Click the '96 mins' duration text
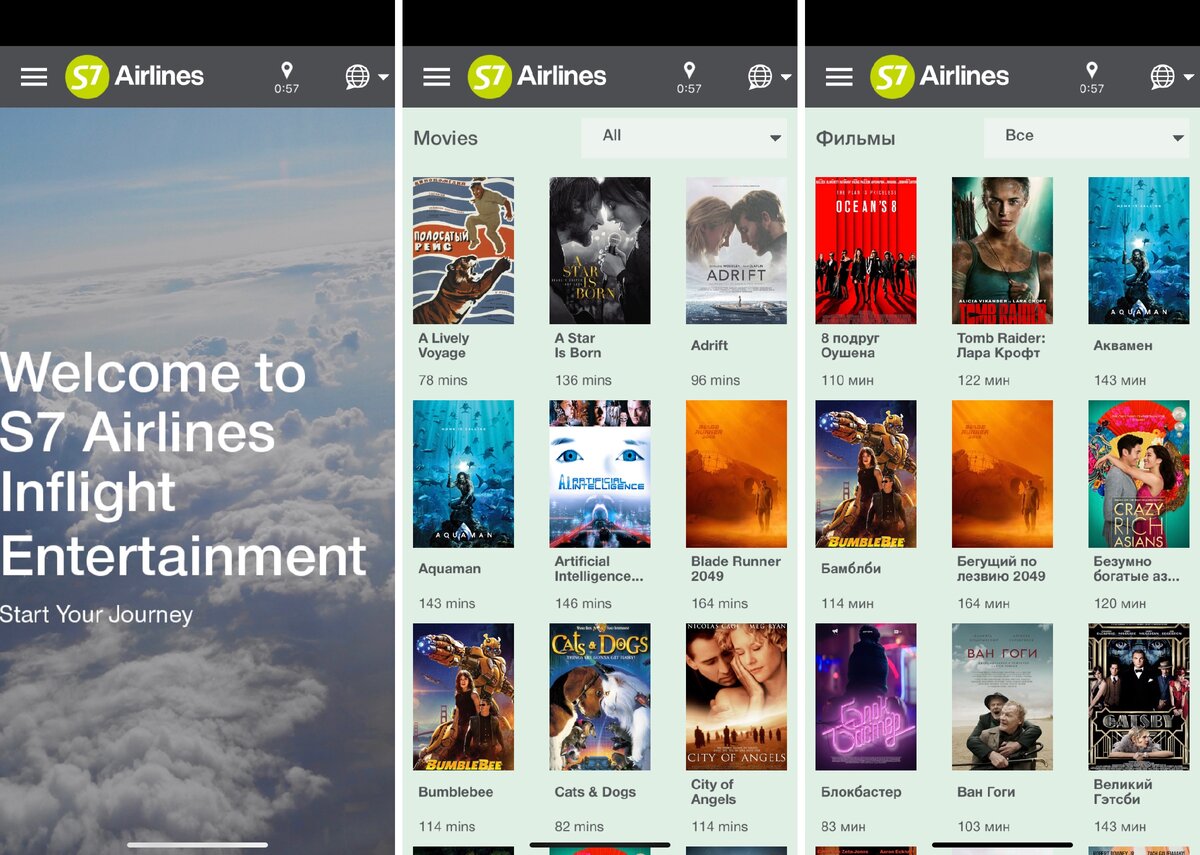This screenshot has width=1200, height=855. click(x=716, y=380)
